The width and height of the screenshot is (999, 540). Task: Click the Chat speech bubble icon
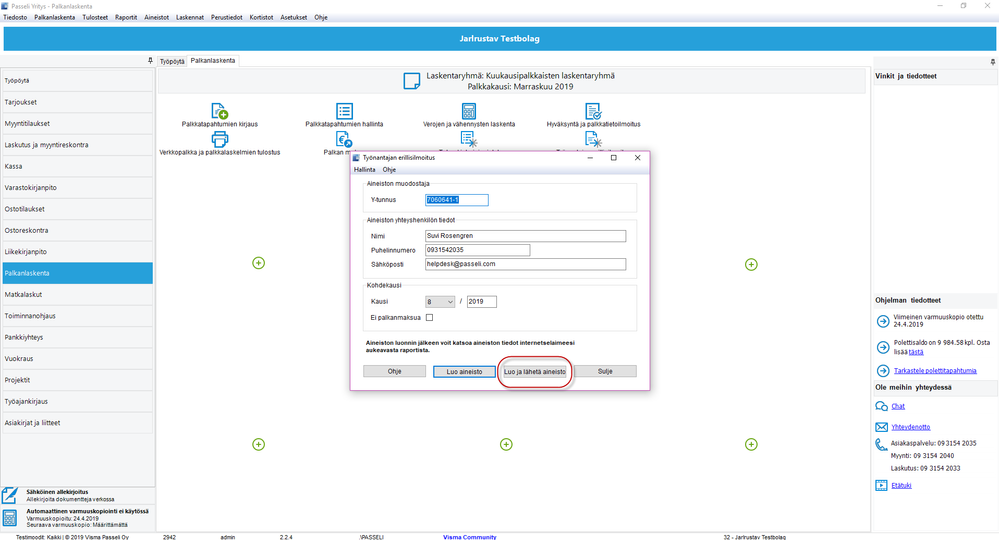tap(881, 406)
